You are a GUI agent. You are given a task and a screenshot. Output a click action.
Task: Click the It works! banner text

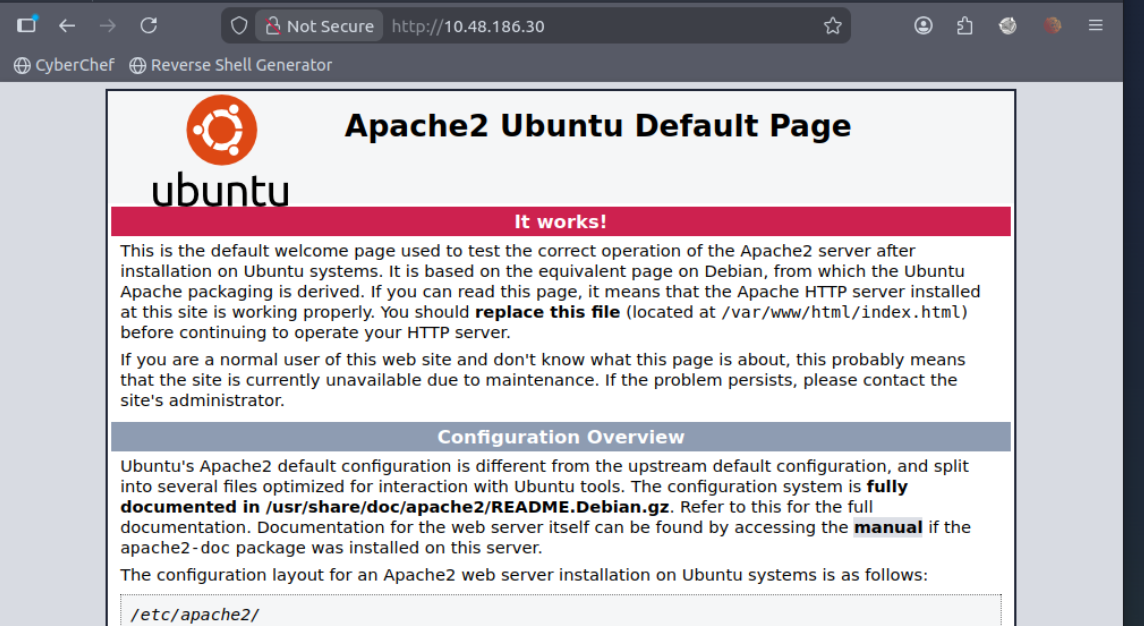coord(560,222)
